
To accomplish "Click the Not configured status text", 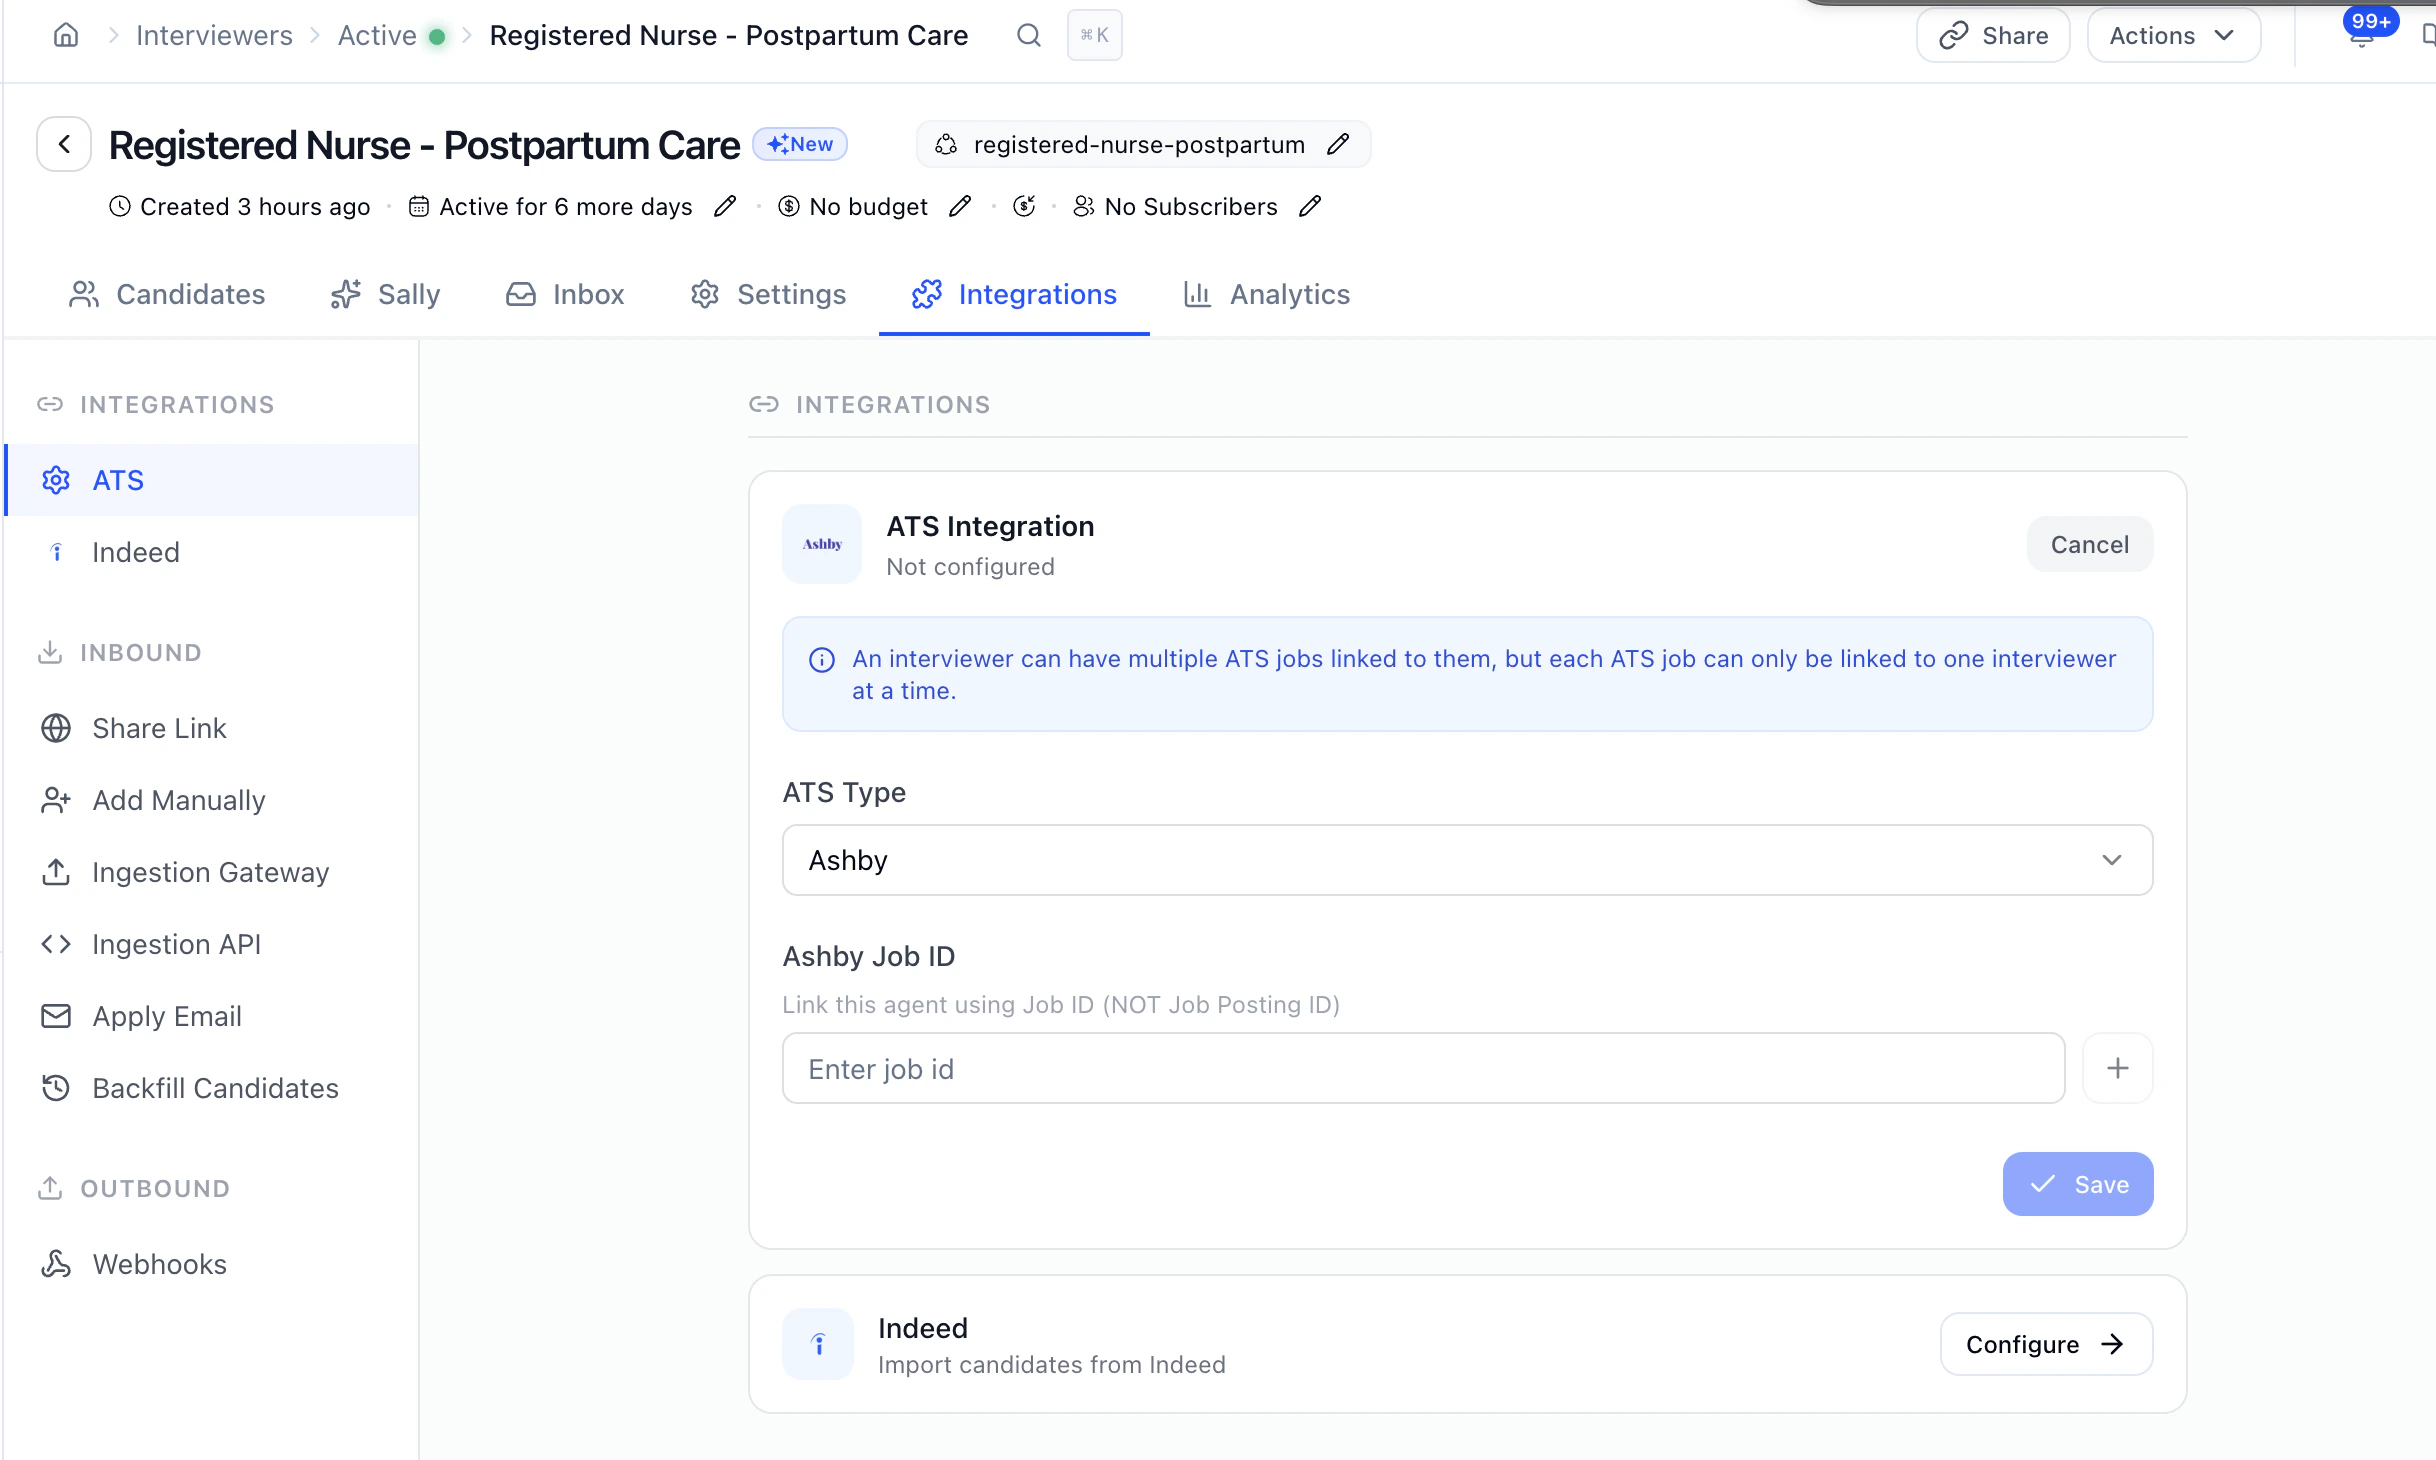I will (970, 566).
